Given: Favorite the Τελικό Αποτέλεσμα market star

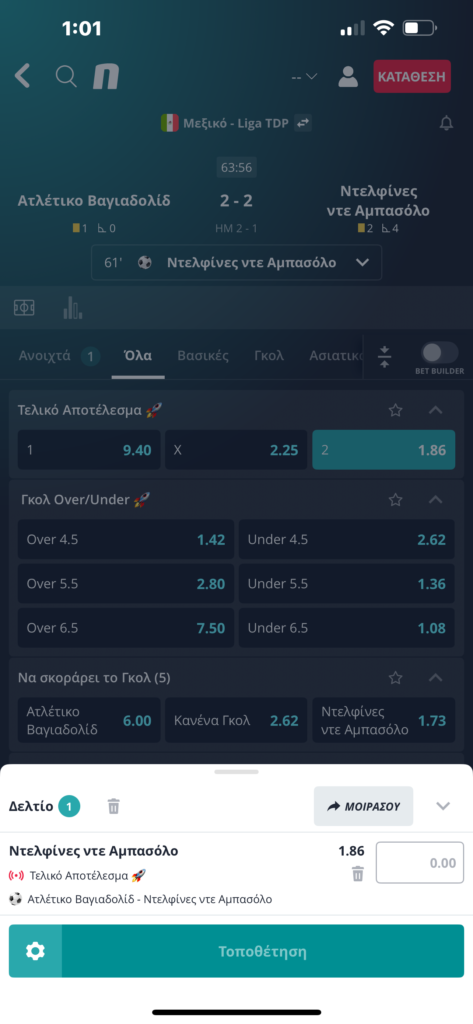Looking at the screenshot, I should [x=395, y=410].
